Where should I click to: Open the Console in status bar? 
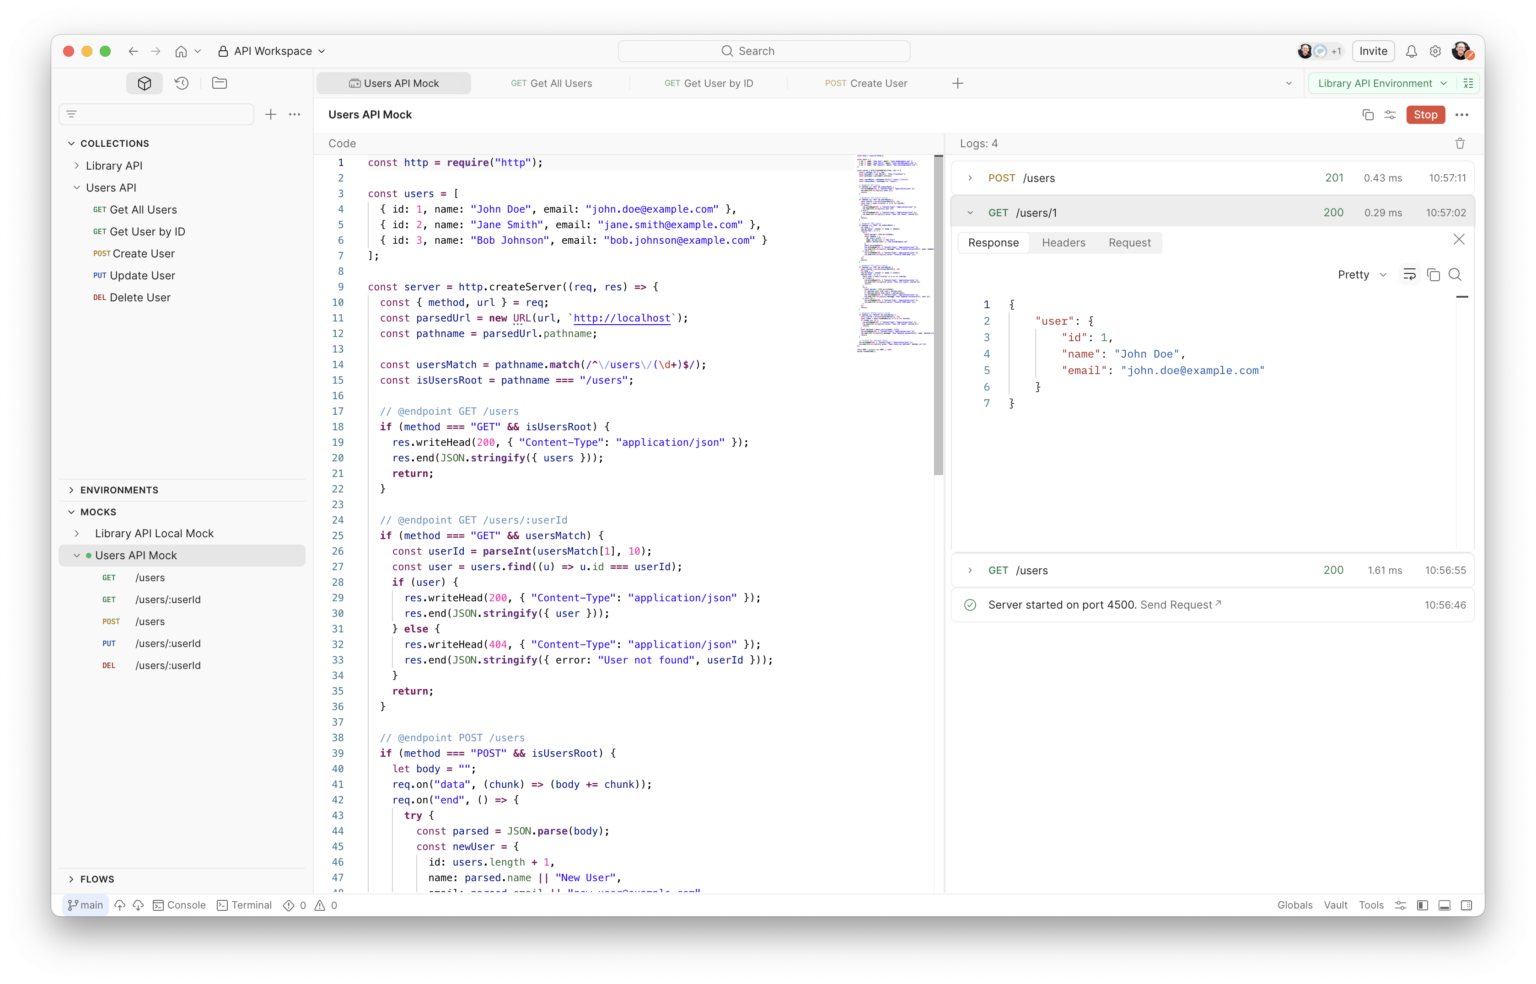(179, 905)
